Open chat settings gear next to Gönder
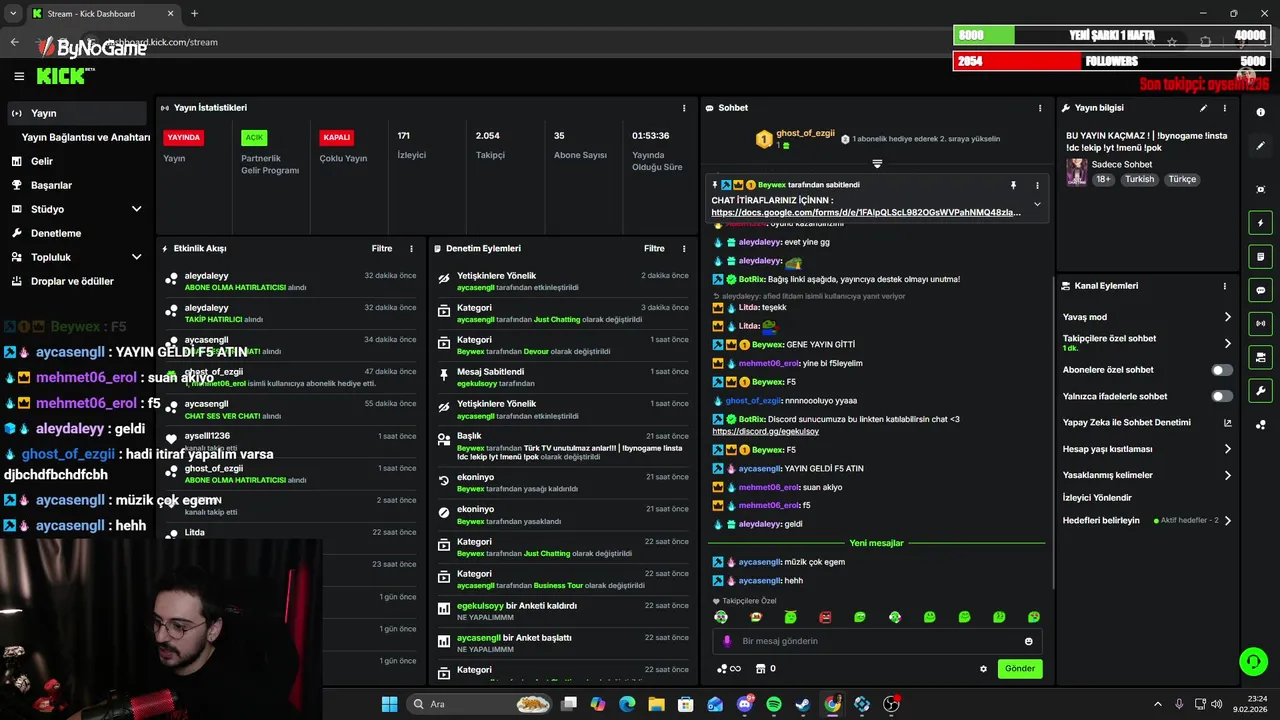1280x720 pixels. (983, 669)
